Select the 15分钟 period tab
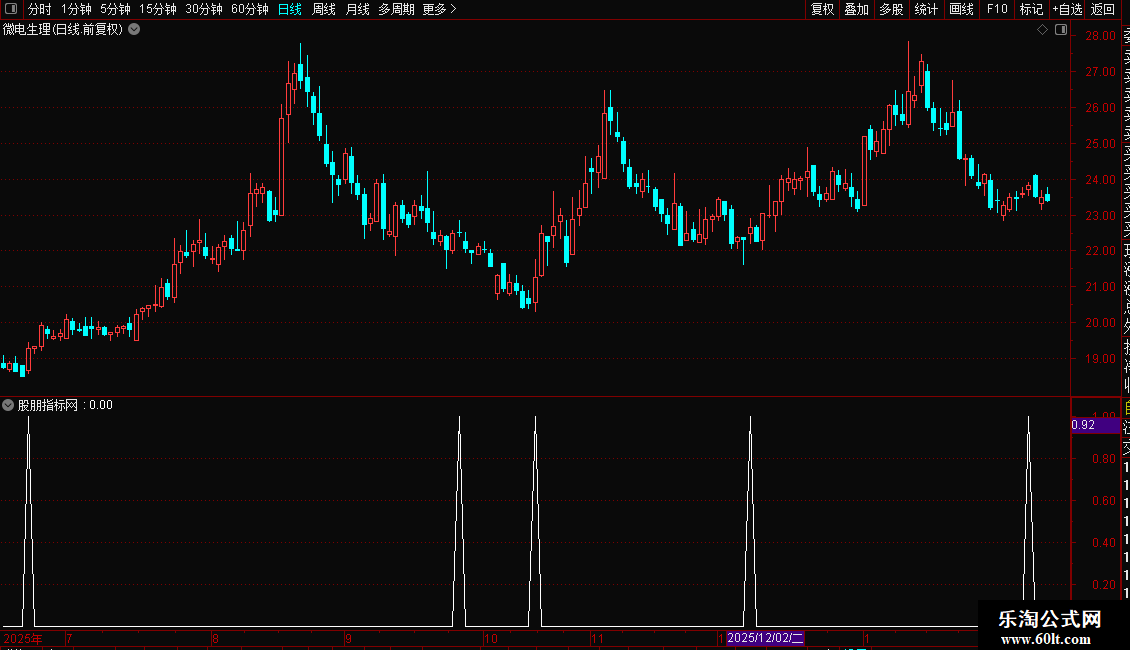The height and width of the screenshot is (650, 1130). pos(158,9)
